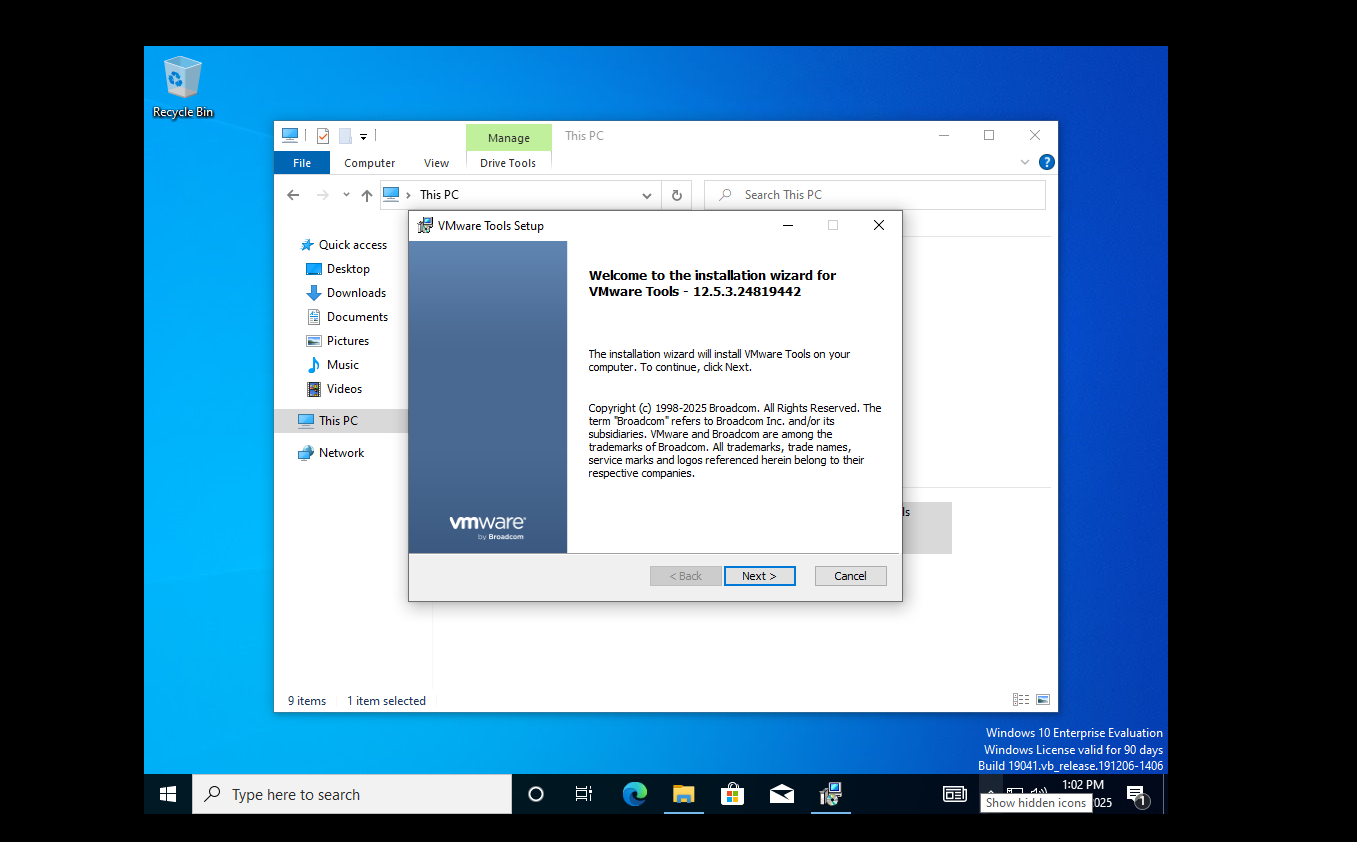Click Next in VMware Tools Setup
Screen dimensions: 1357x842
tap(759, 576)
